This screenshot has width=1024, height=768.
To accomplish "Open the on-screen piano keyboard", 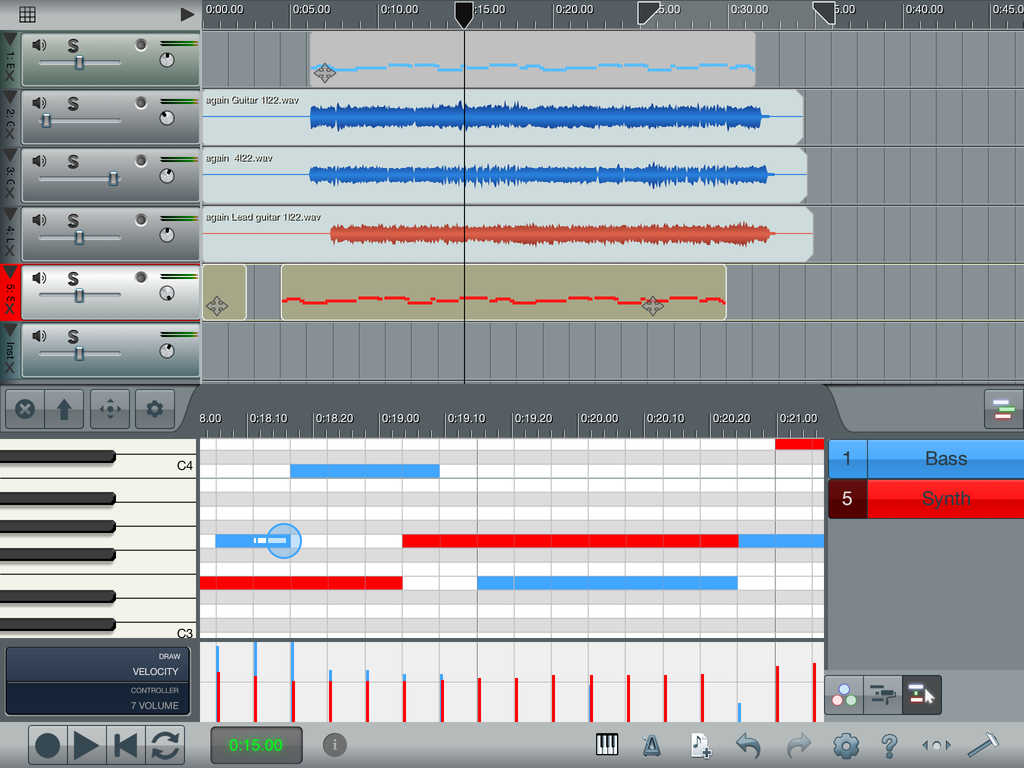I will tap(607, 745).
